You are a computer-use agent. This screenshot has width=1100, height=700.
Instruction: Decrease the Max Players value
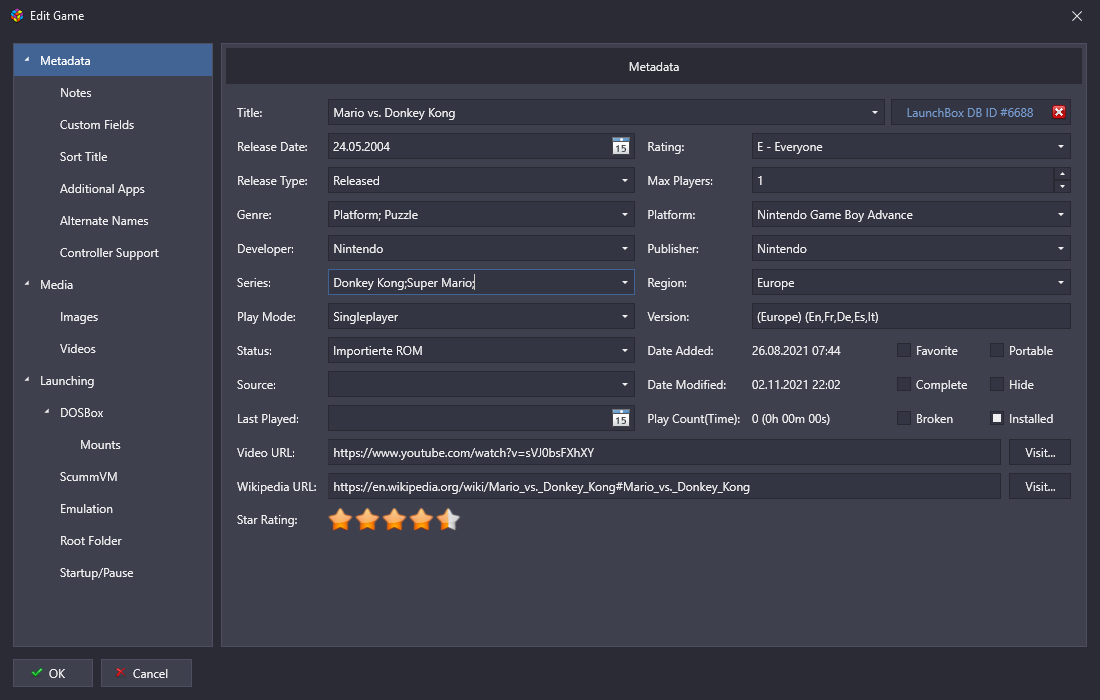click(x=1062, y=187)
